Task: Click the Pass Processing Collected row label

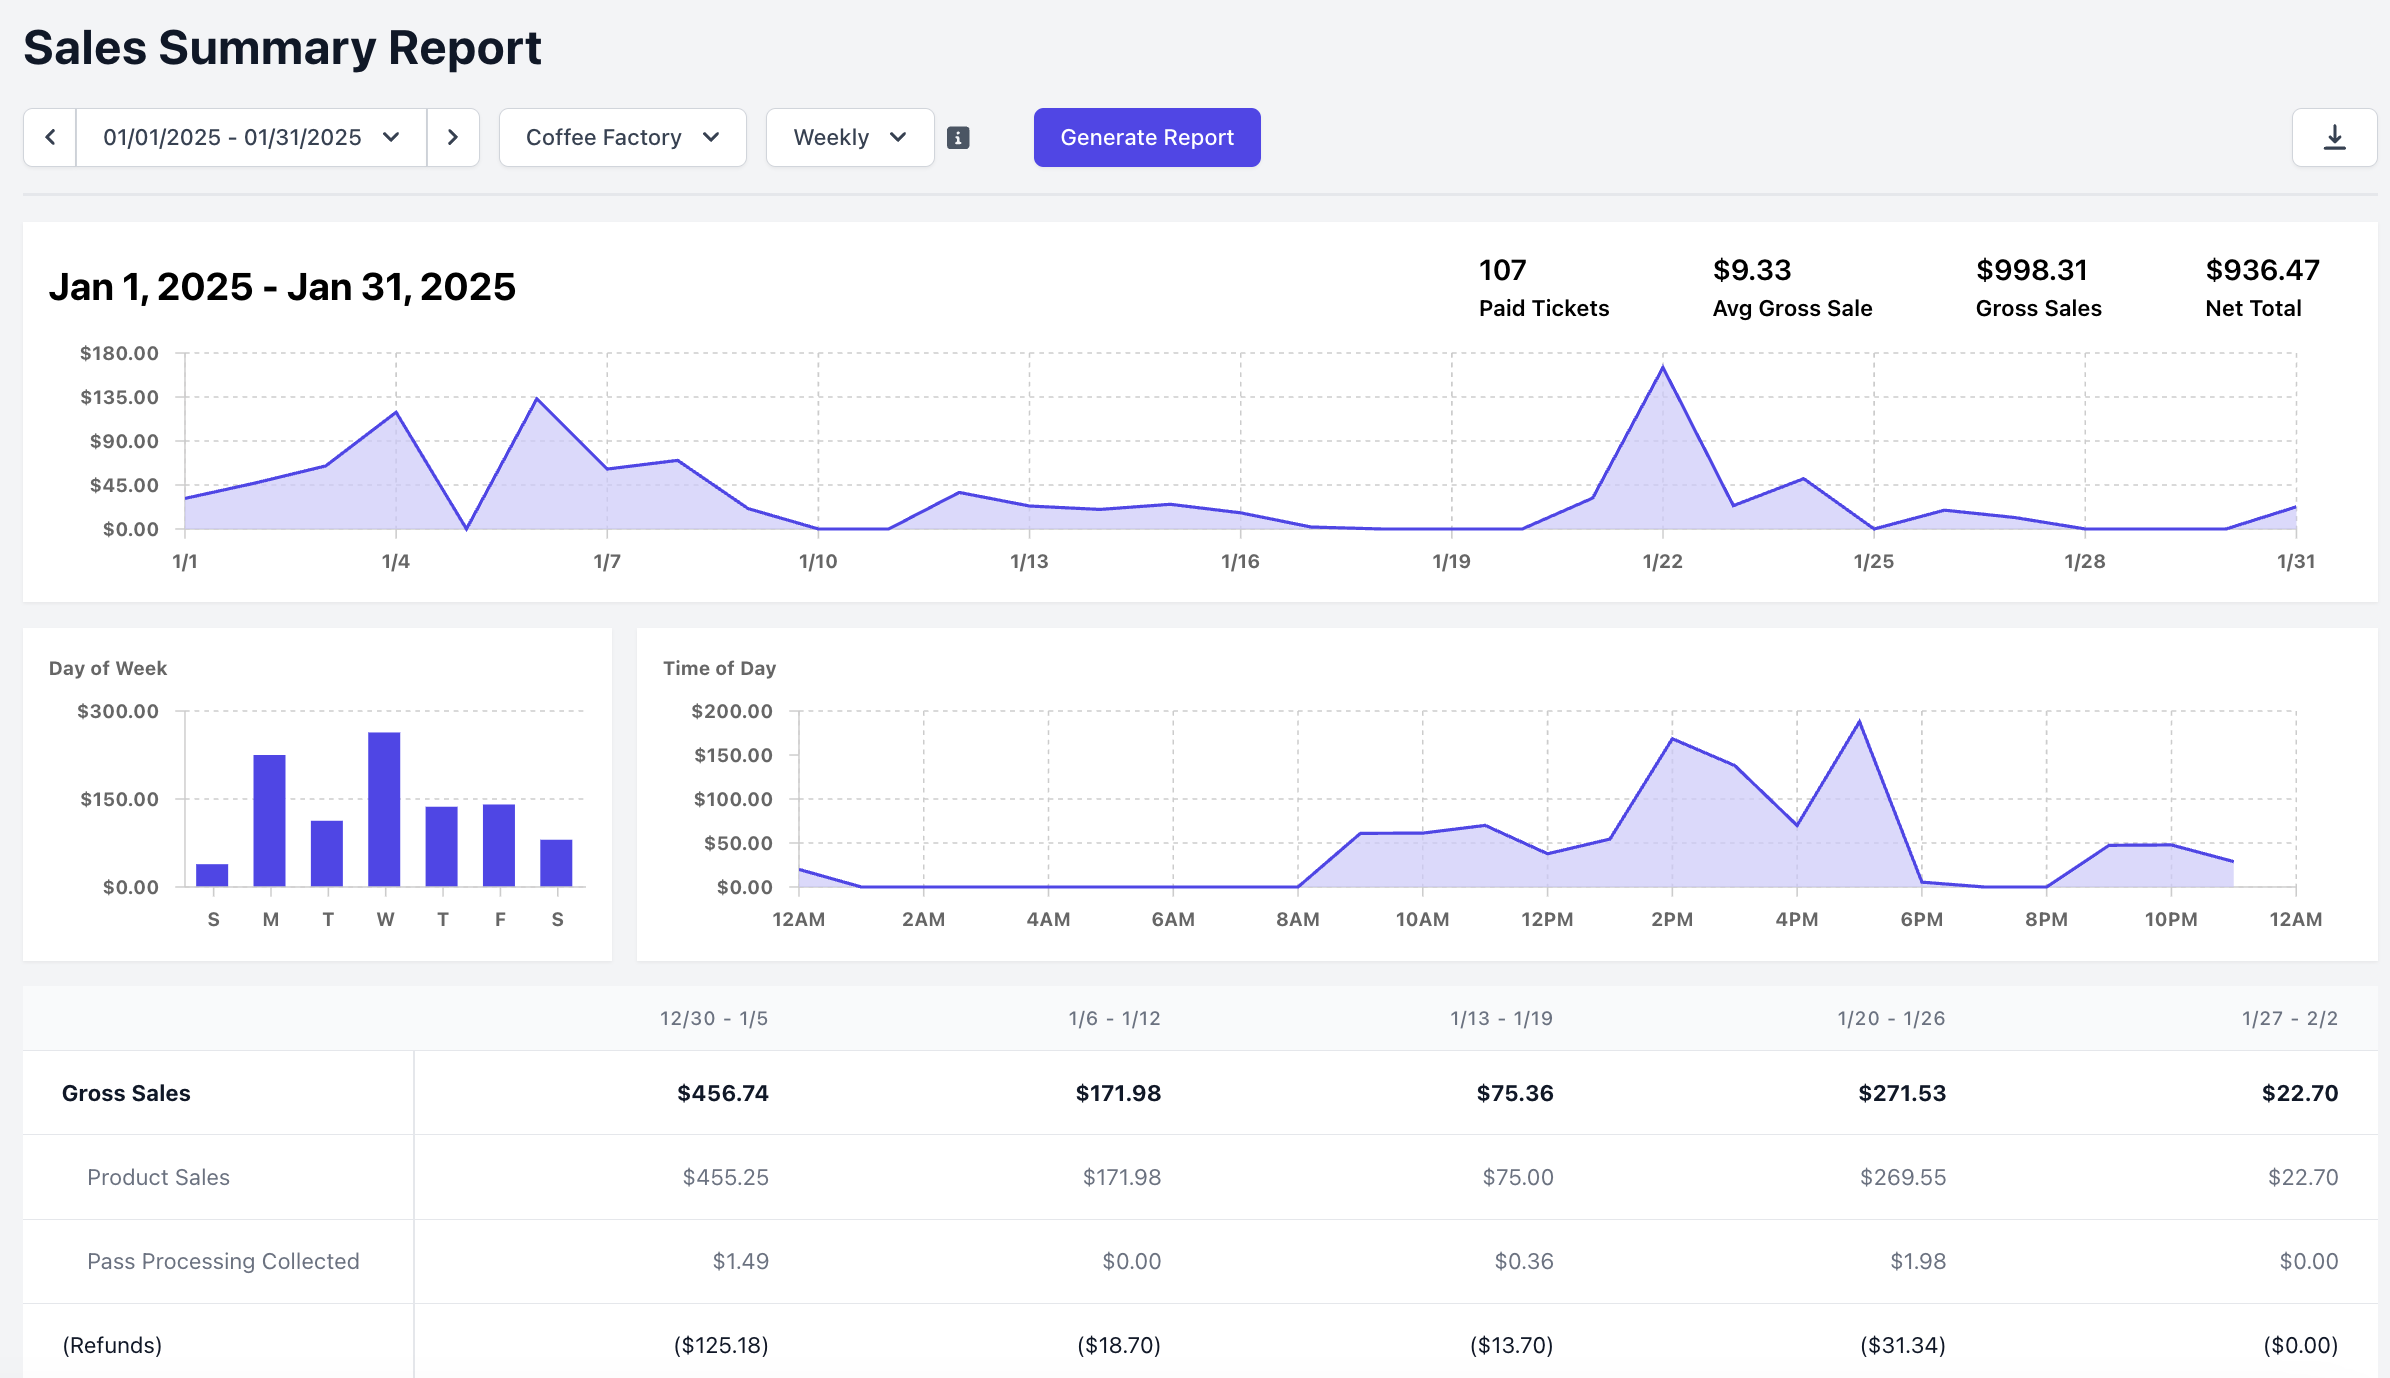Action: [x=223, y=1261]
